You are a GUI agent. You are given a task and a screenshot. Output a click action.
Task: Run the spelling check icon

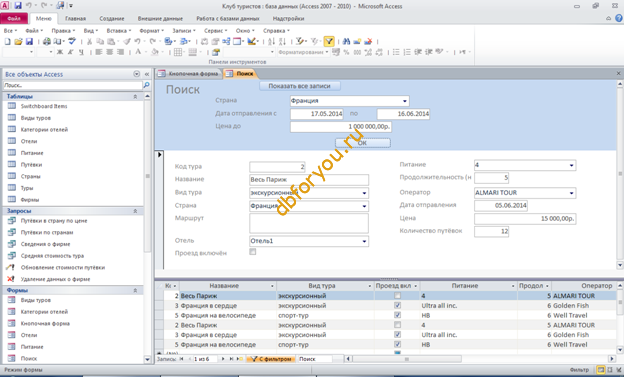point(72,41)
